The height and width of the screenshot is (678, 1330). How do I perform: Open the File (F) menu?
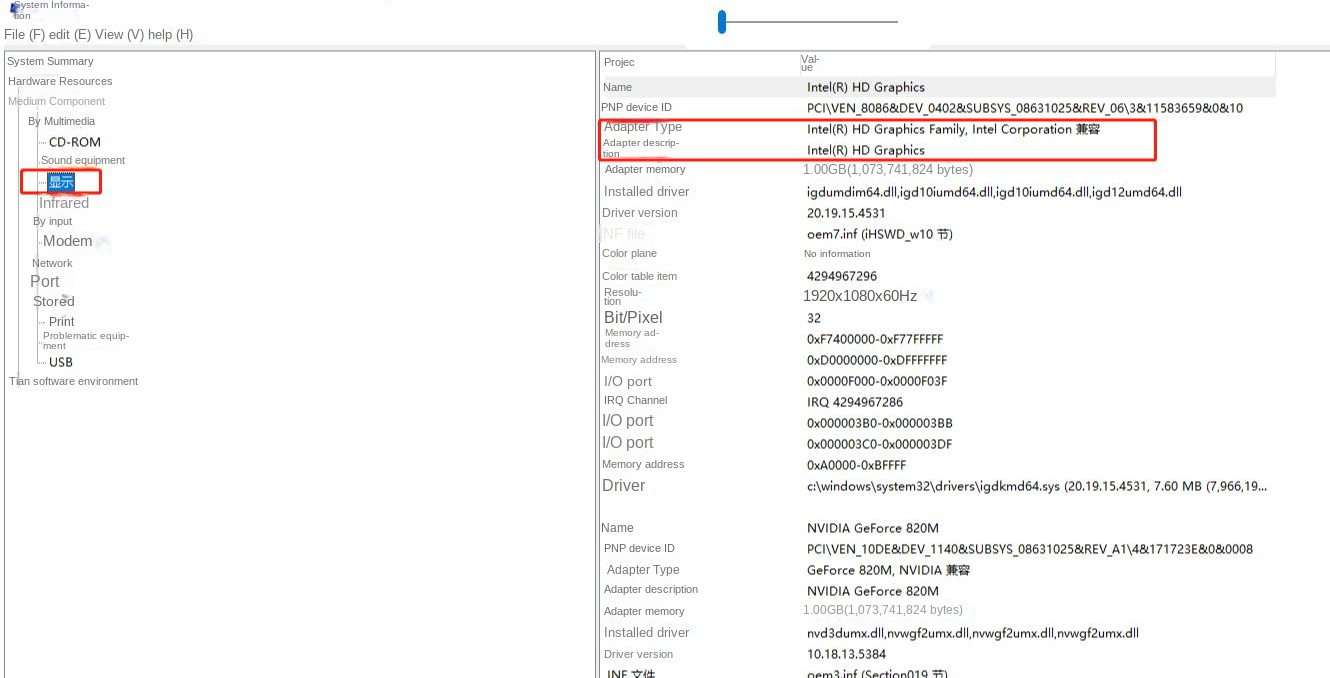(x=25, y=34)
